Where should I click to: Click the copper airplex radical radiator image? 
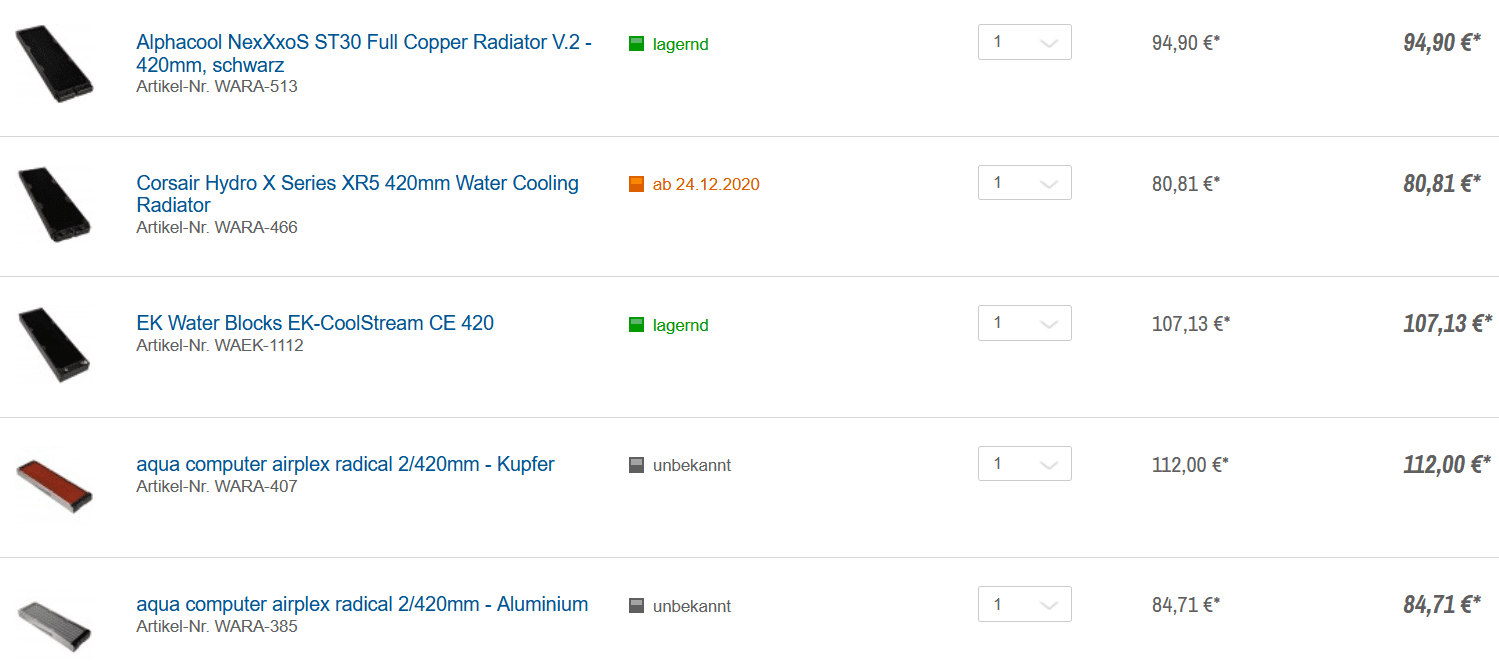tap(54, 485)
